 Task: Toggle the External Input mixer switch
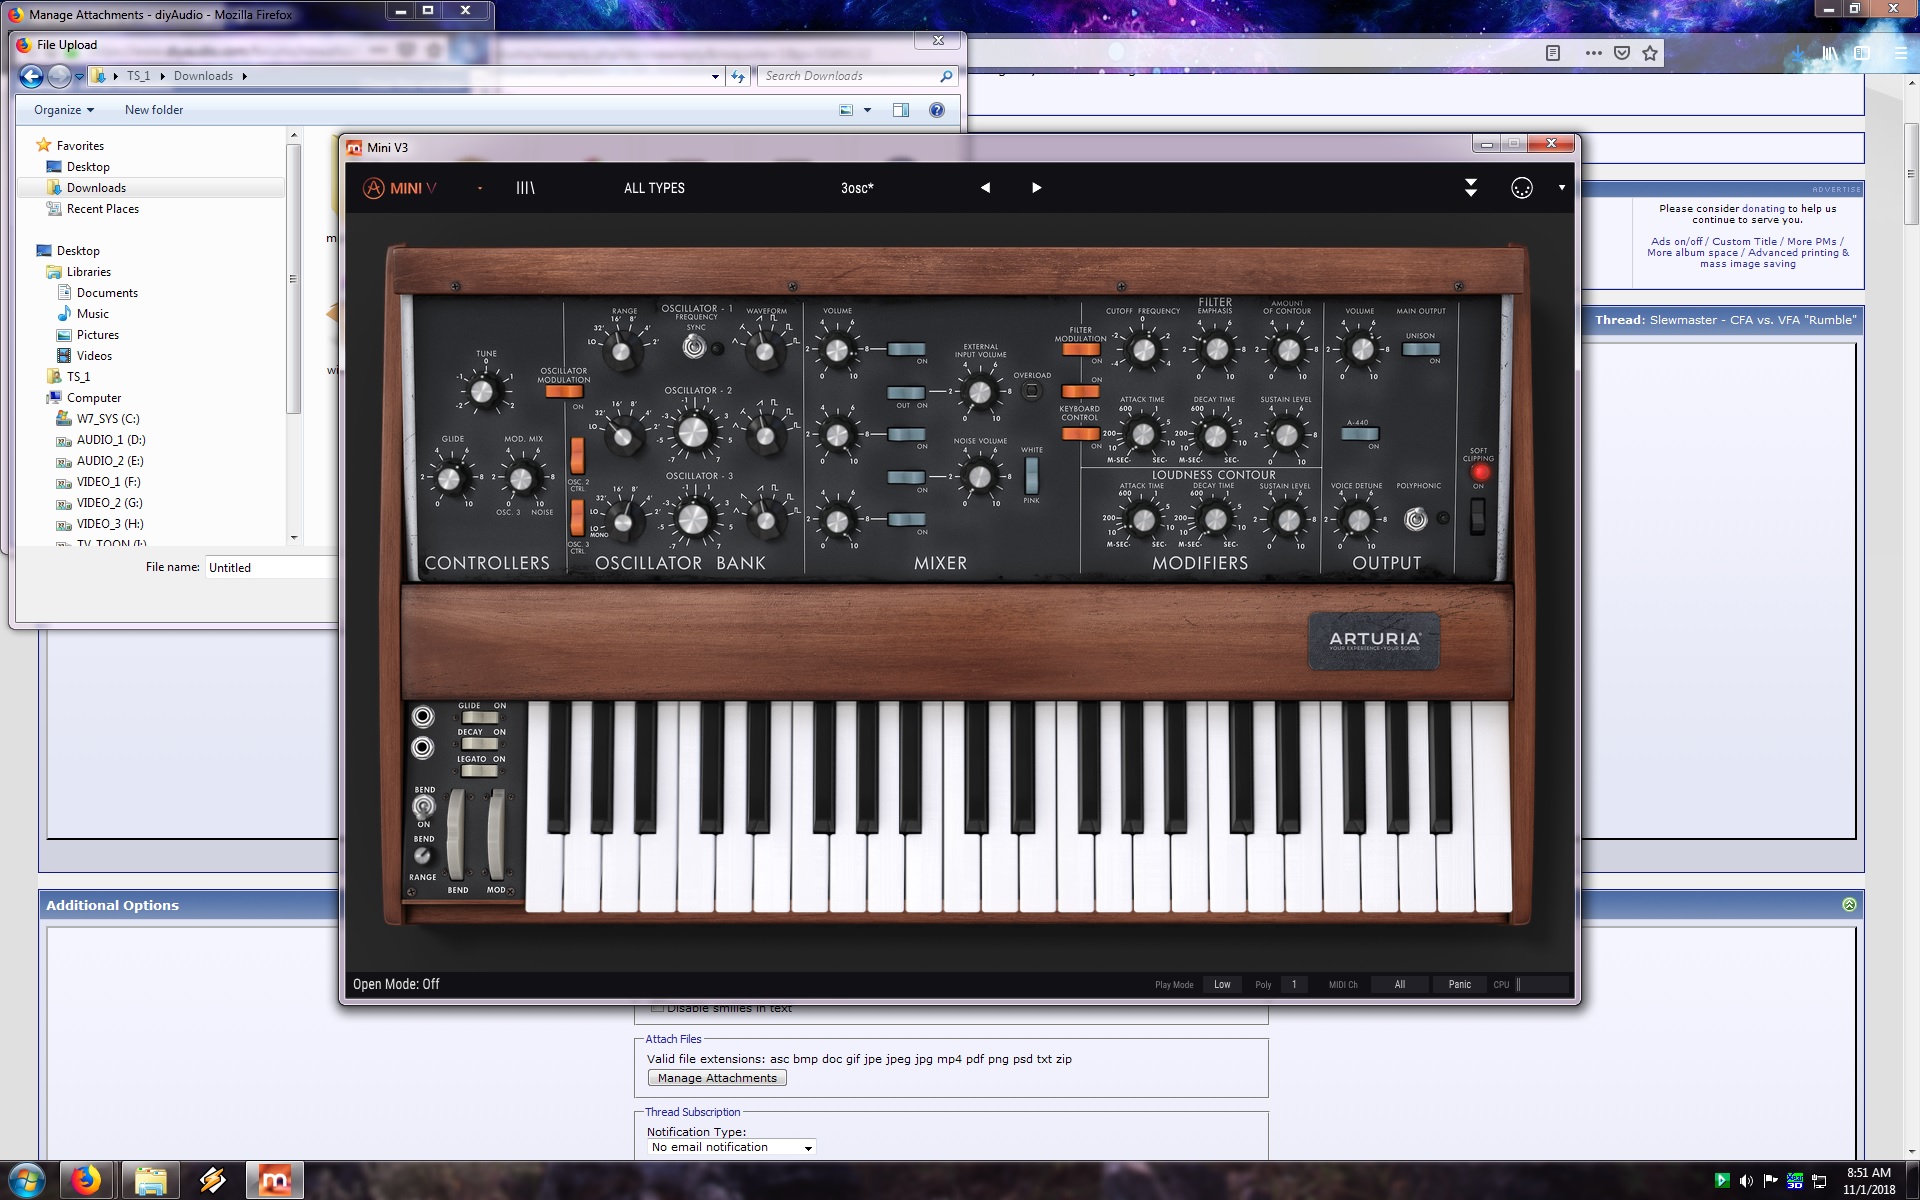click(906, 392)
